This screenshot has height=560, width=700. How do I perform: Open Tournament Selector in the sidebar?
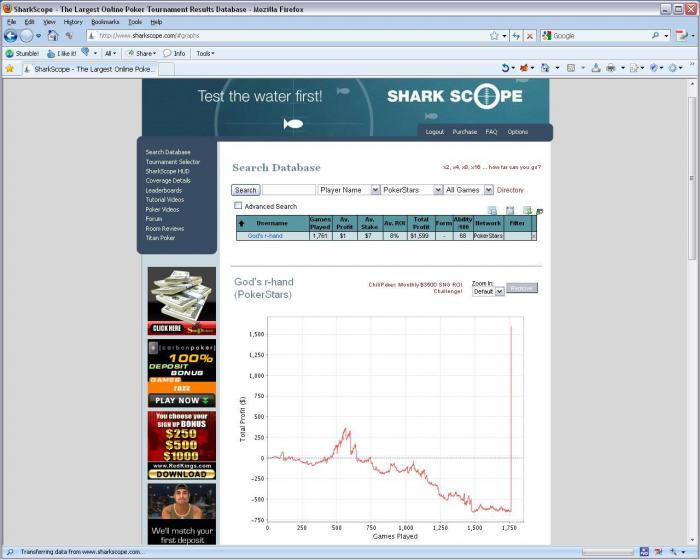pos(173,162)
